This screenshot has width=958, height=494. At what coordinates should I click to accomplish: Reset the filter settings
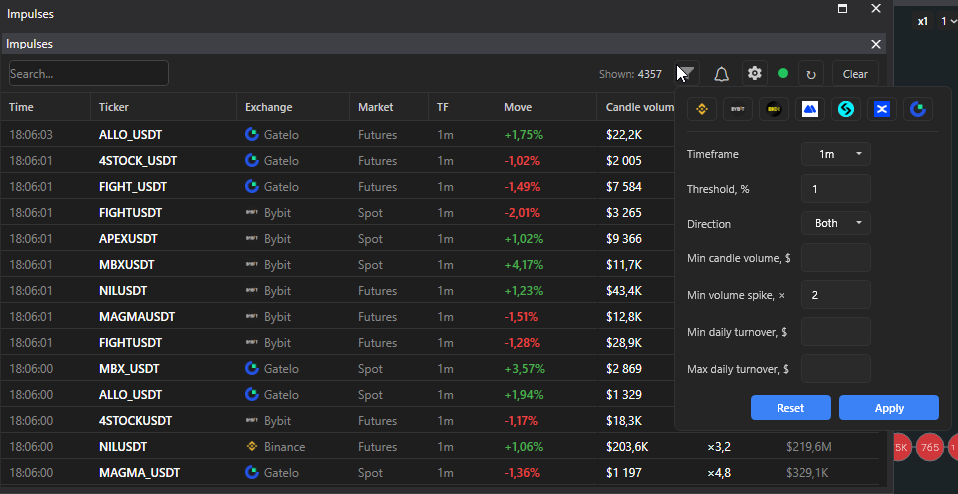[x=791, y=408]
